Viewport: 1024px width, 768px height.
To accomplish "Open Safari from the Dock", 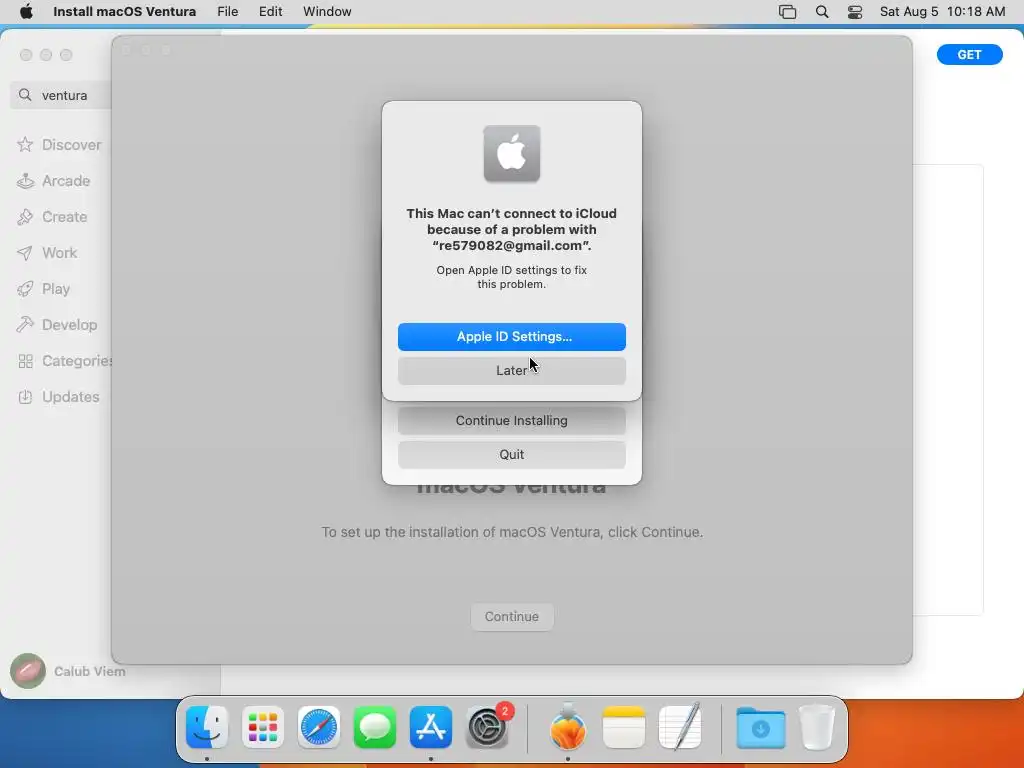I will [319, 728].
